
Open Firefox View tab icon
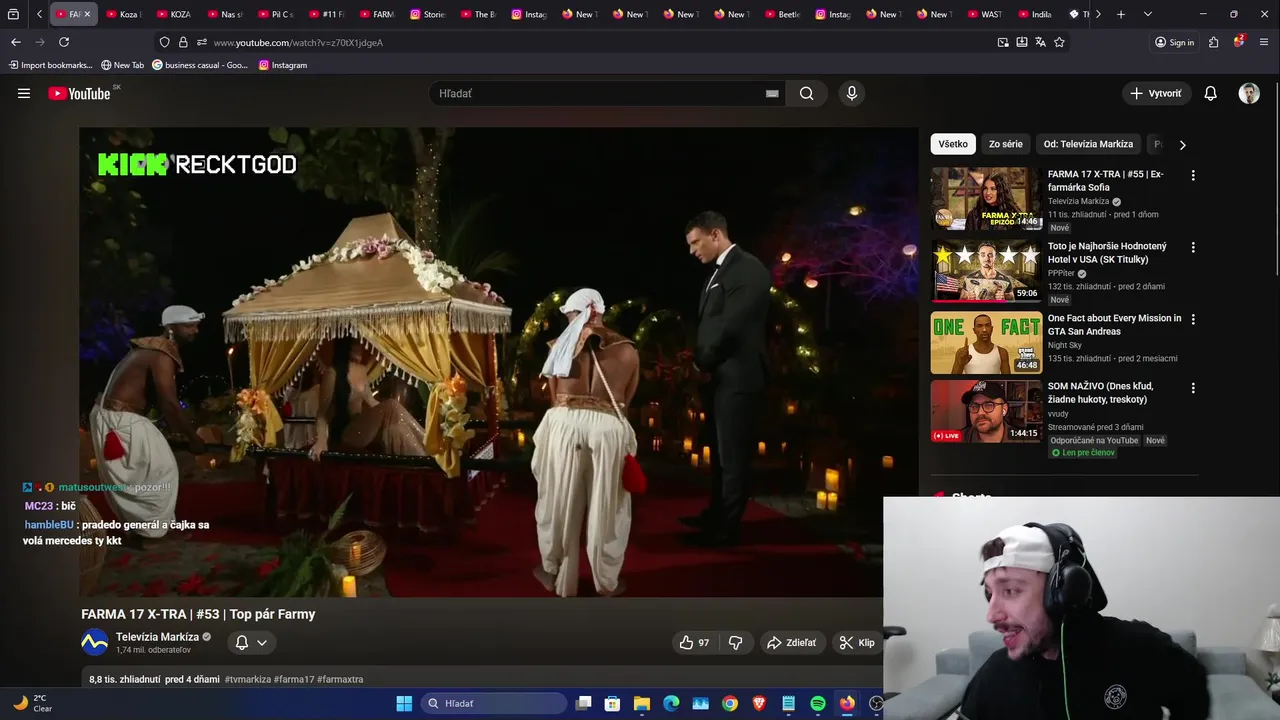[14, 14]
